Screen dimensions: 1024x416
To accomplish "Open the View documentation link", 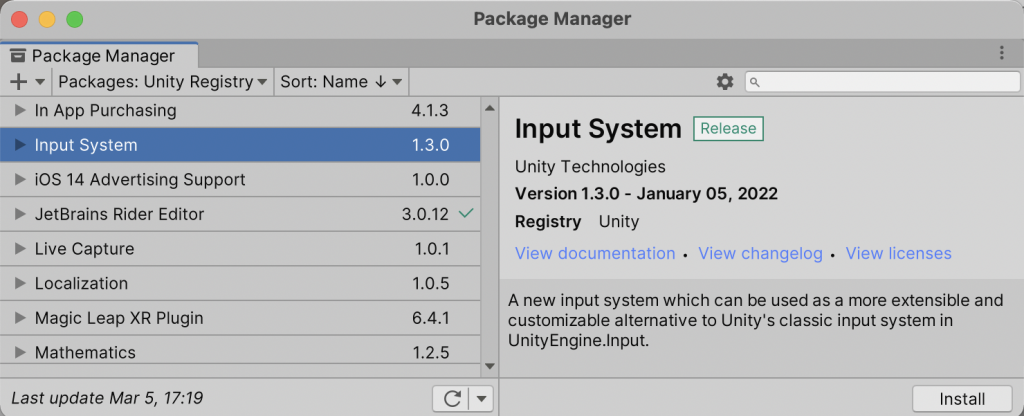I will (x=595, y=254).
